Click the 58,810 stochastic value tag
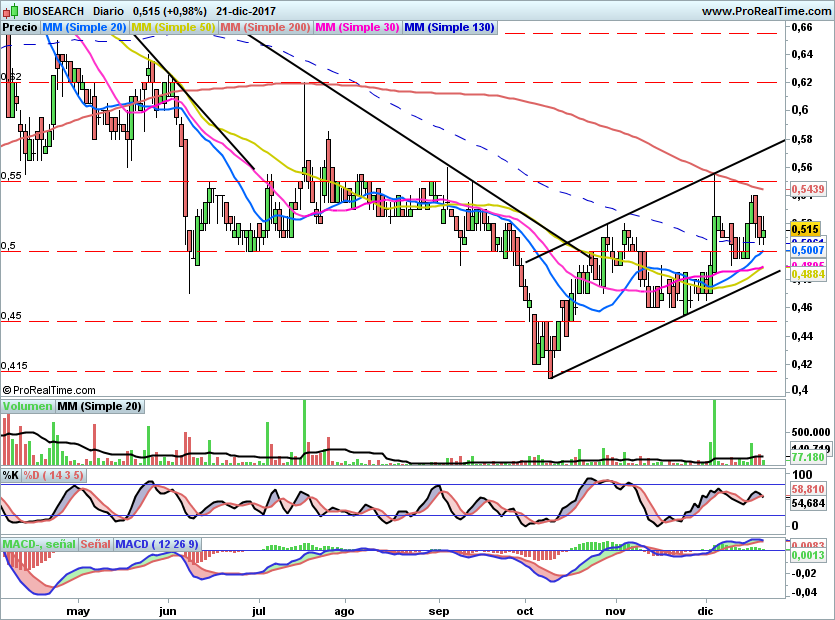 [x=808, y=489]
